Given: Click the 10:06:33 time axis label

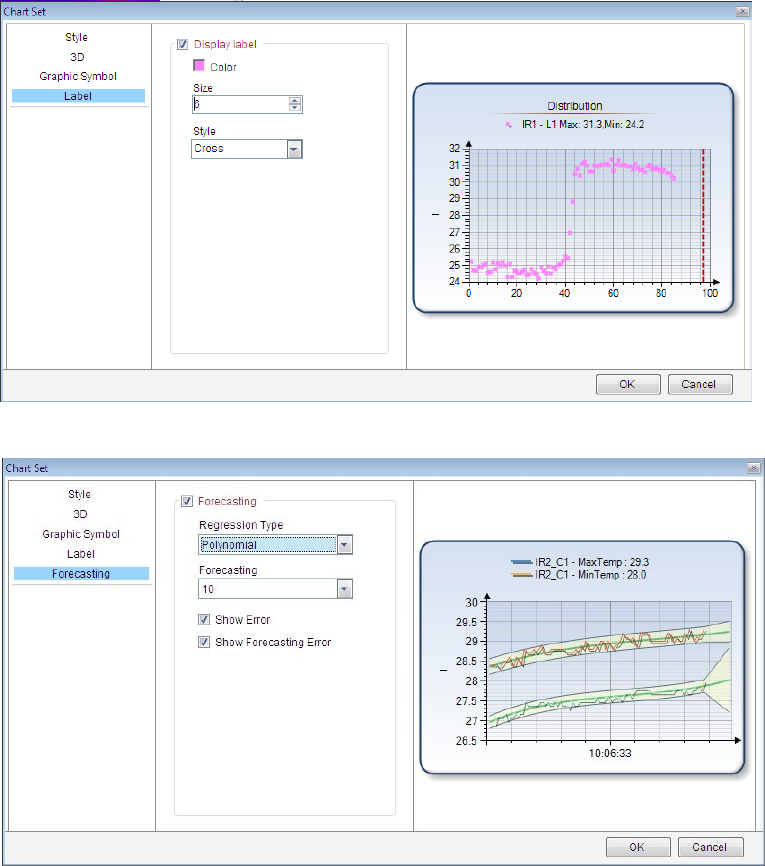Looking at the screenshot, I should [610, 753].
